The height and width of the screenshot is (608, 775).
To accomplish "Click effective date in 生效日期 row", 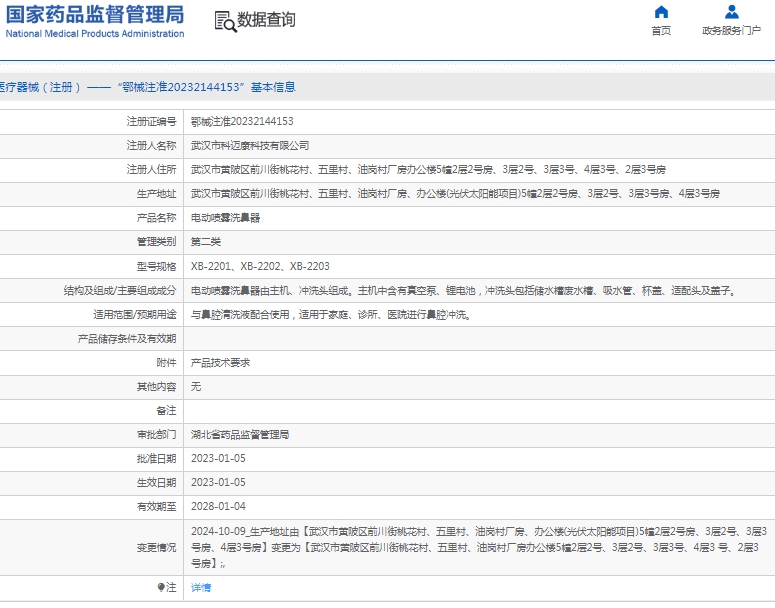I will point(218,482).
